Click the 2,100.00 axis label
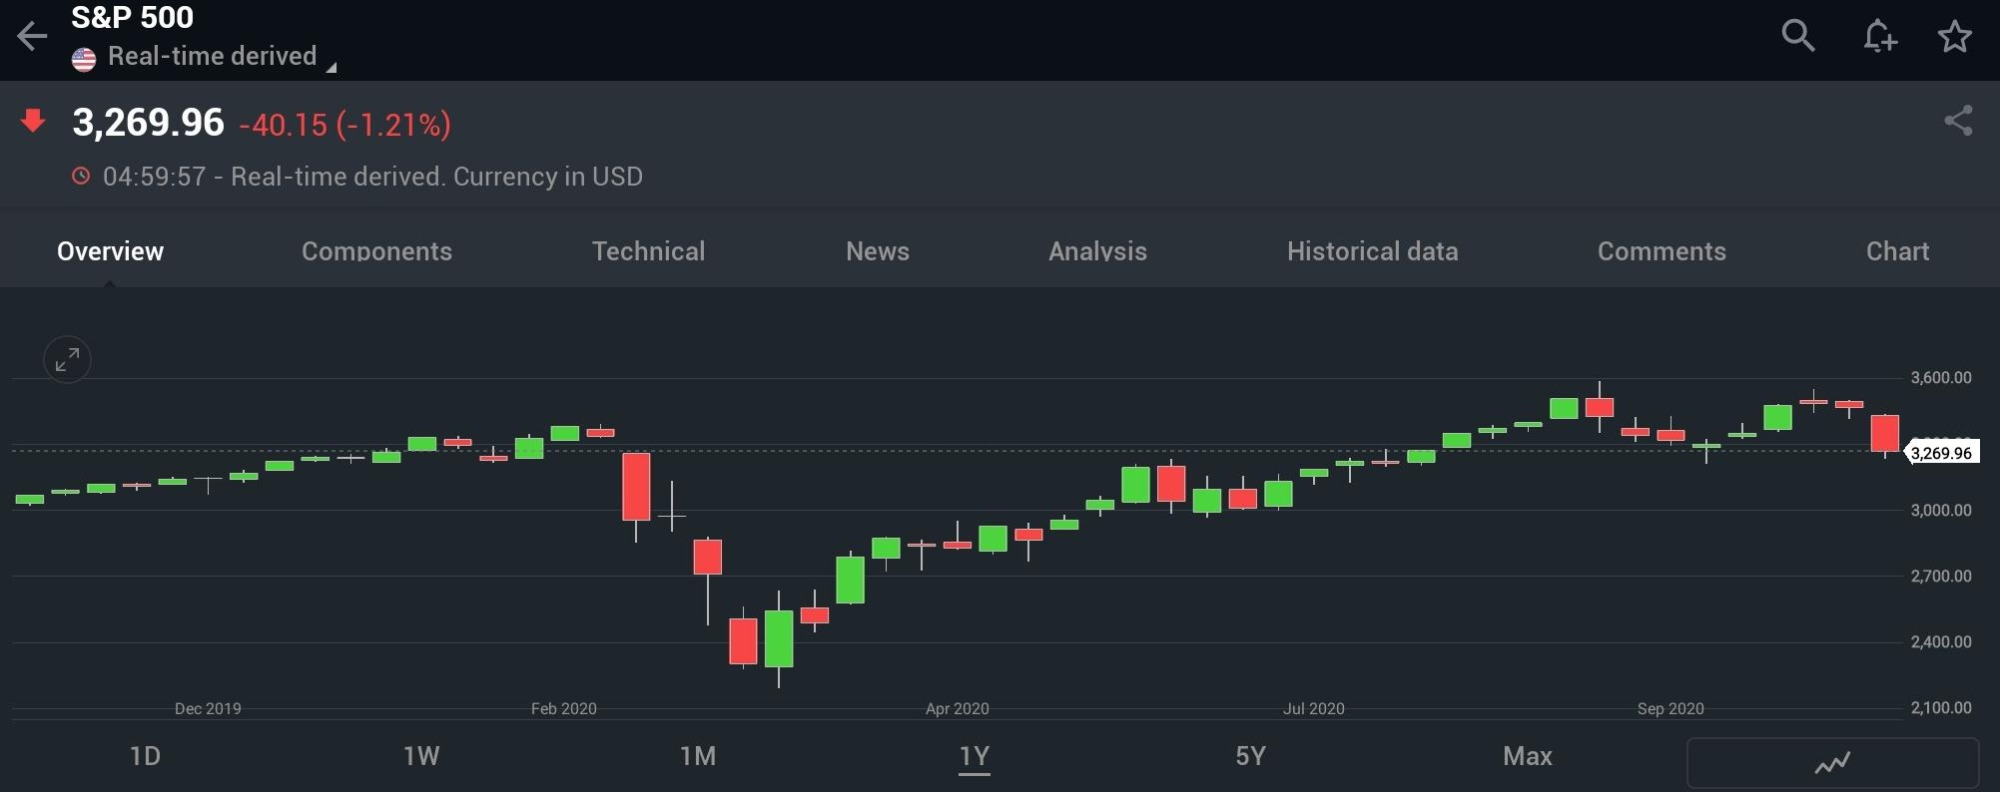Viewport: 2000px width, 792px height. [1941, 708]
